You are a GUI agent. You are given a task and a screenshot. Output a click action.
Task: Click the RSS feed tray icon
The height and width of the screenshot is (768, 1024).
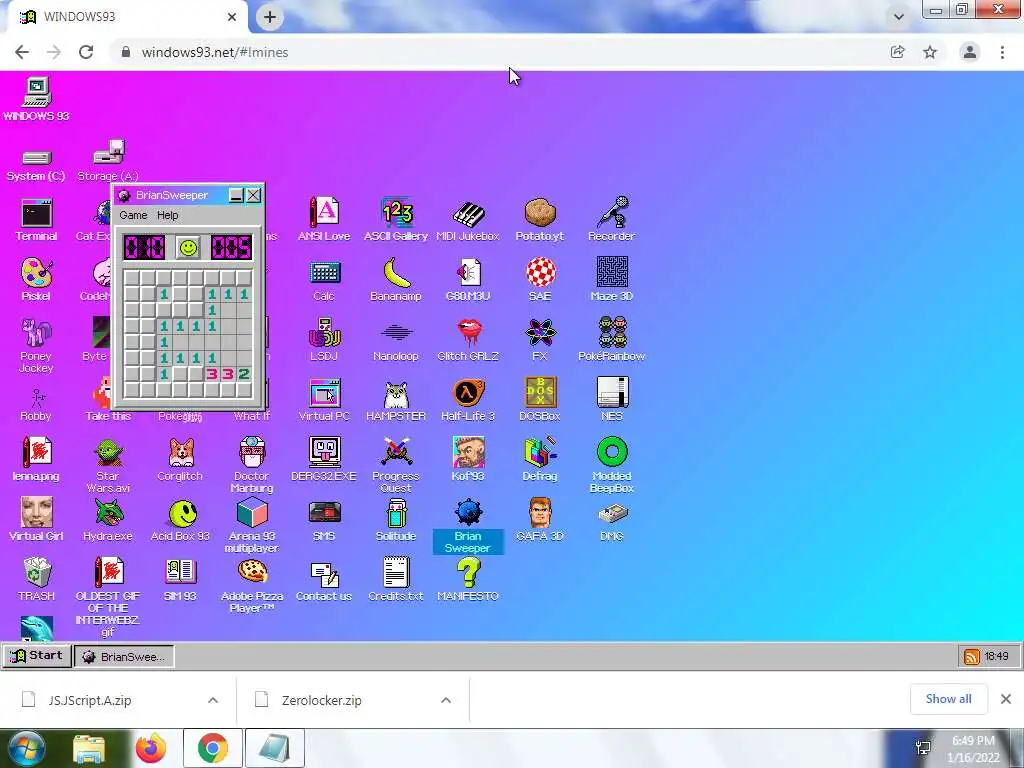972,656
